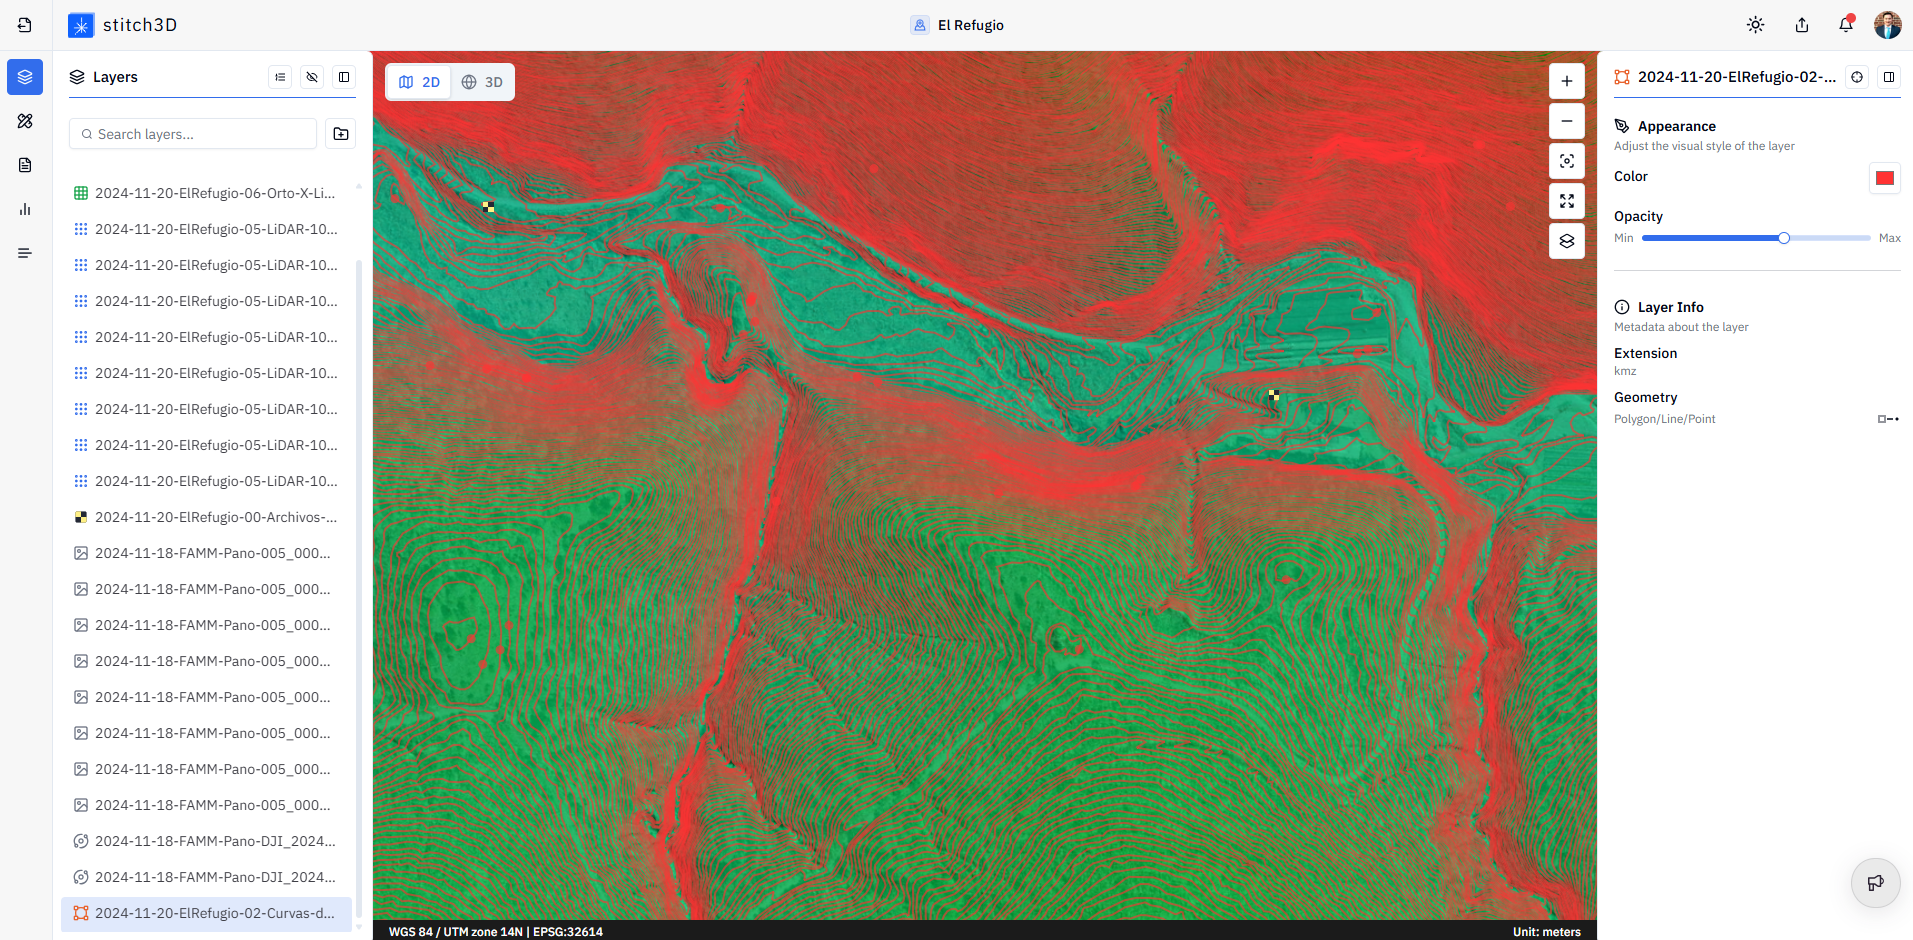Click the exit/back icon in top-left corner
Image resolution: width=1913 pixels, height=940 pixels.
[25, 25]
